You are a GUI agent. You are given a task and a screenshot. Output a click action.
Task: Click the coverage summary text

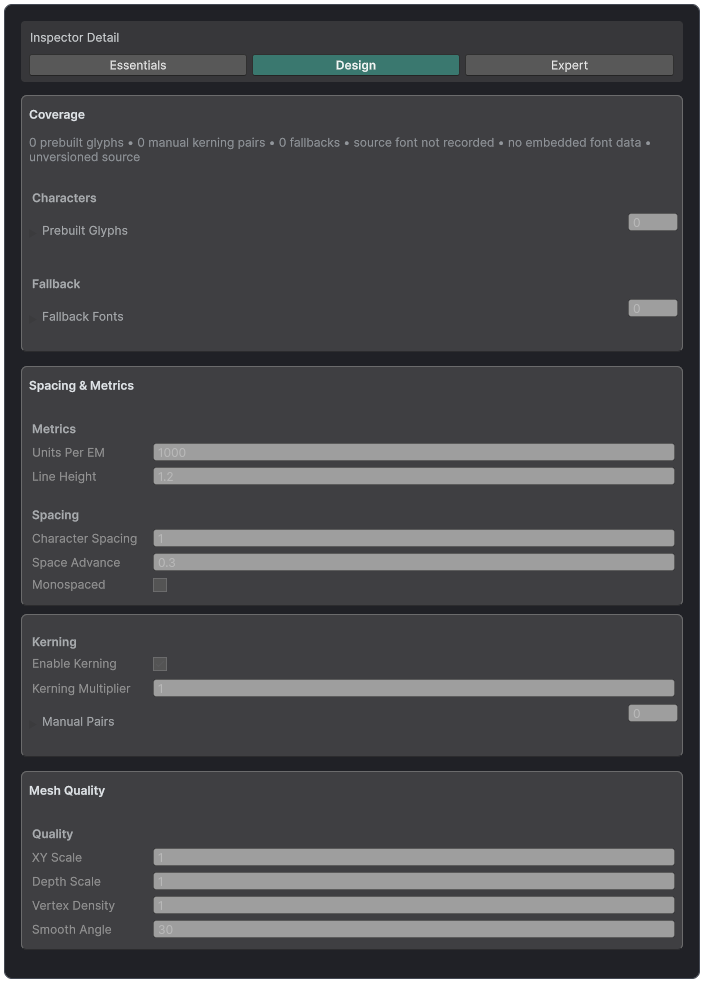tap(340, 150)
